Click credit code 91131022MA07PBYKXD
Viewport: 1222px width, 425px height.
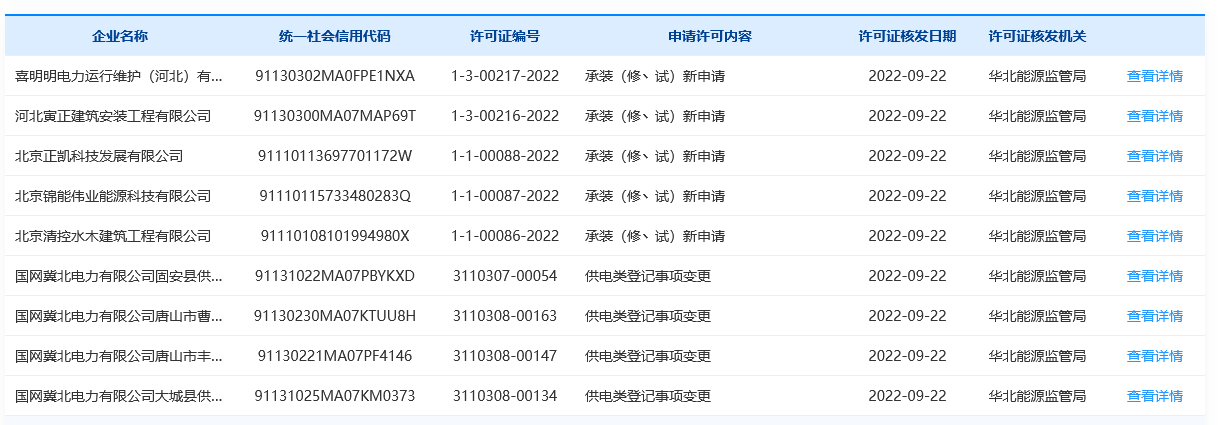pos(335,276)
